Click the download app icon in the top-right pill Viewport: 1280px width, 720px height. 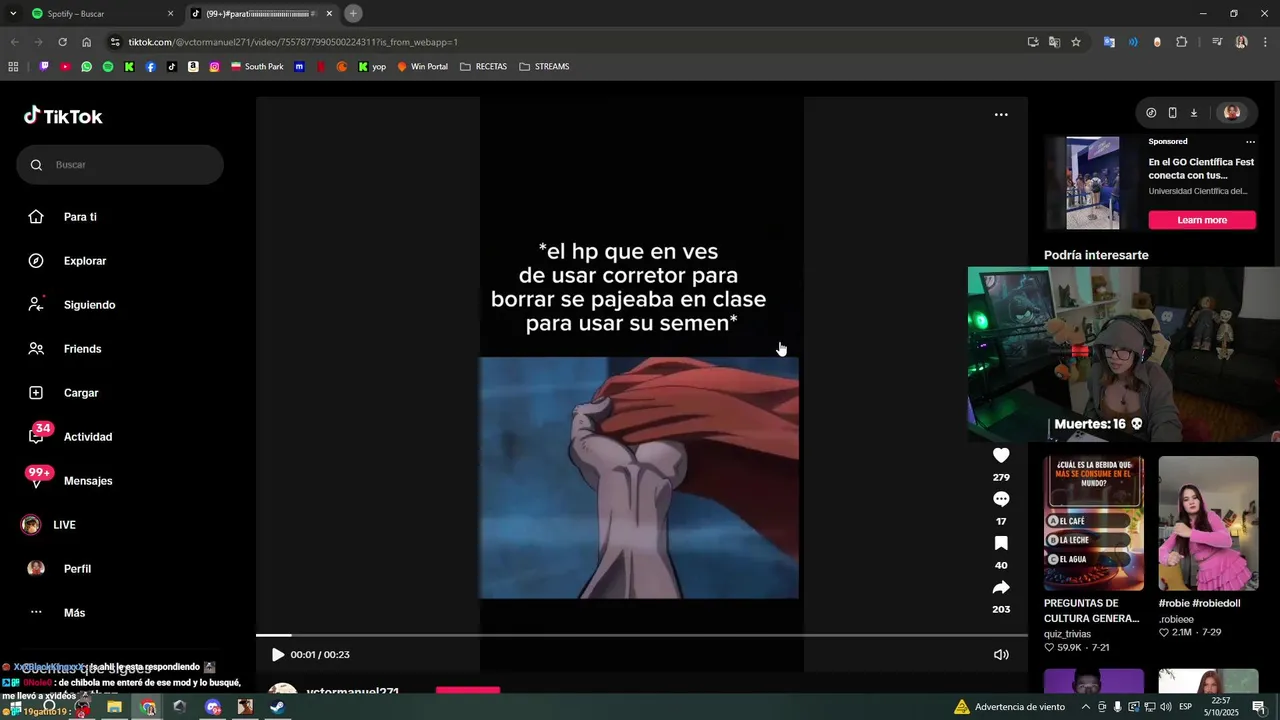coord(1193,113)
